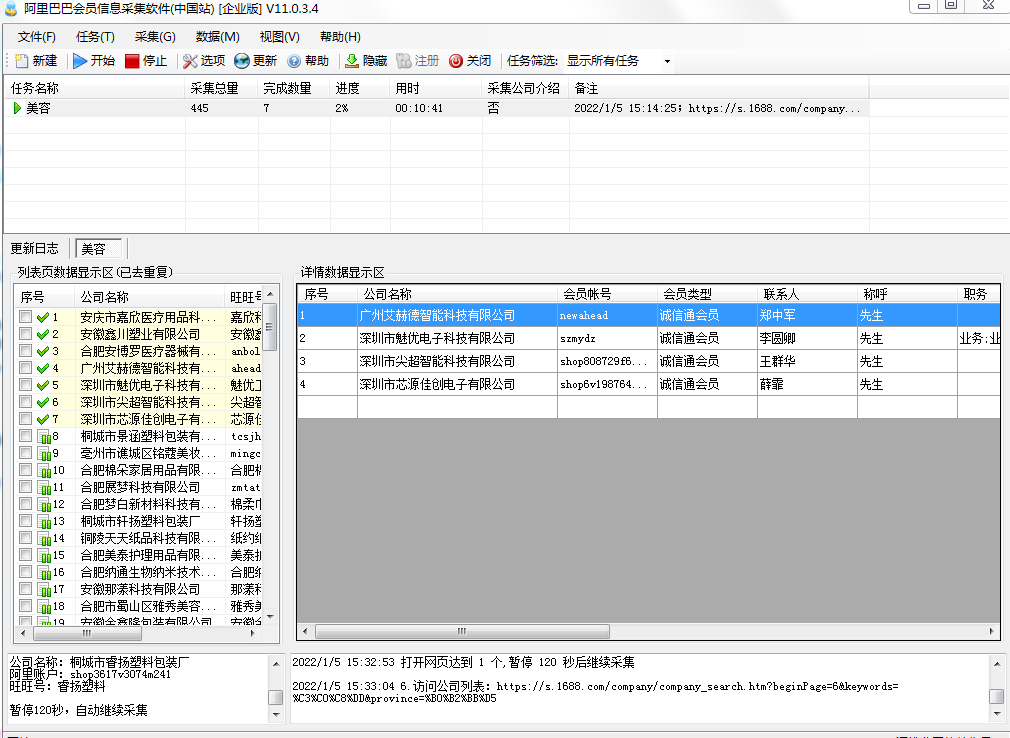1010x738 pixels.
Task: Click the pending status icon in row 16
Action: pos(44,572)
